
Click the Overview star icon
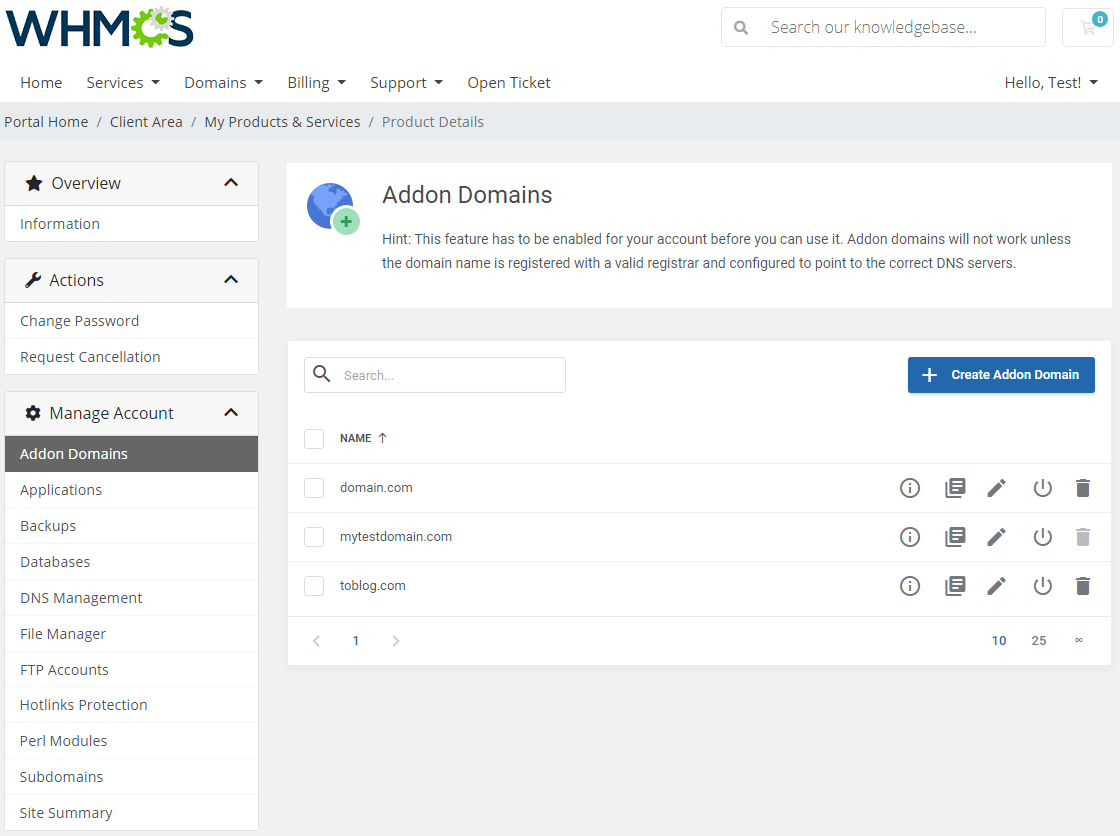coord(34,184)
